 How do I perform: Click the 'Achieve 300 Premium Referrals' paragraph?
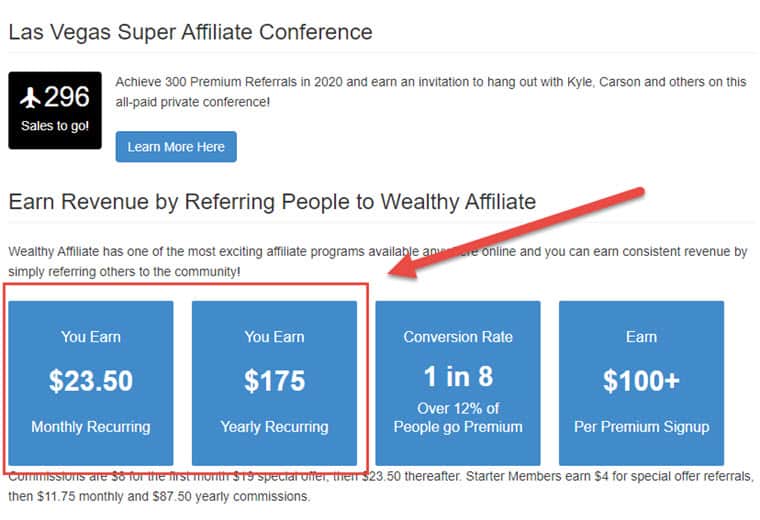(430, 92)
